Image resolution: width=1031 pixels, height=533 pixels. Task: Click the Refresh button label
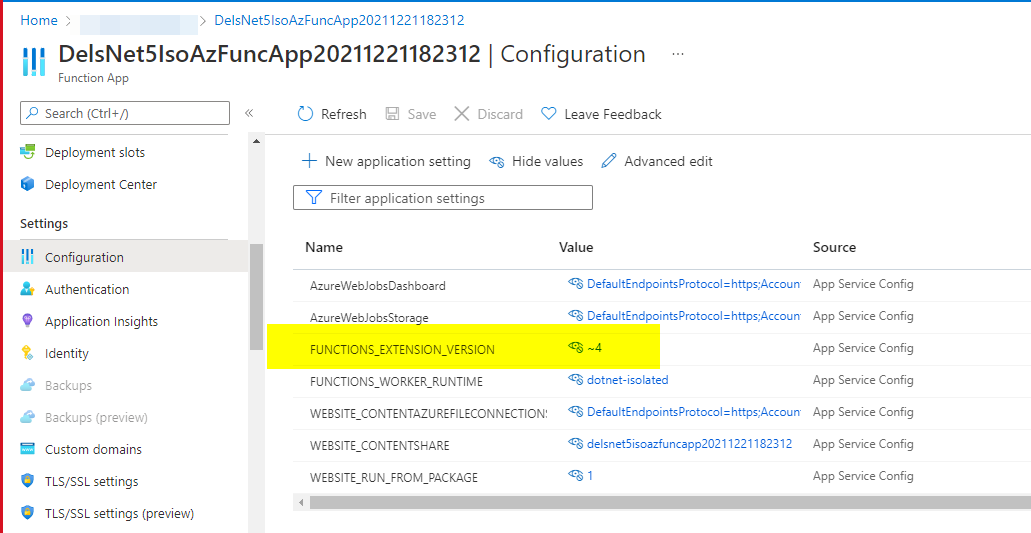pos(343,114)
